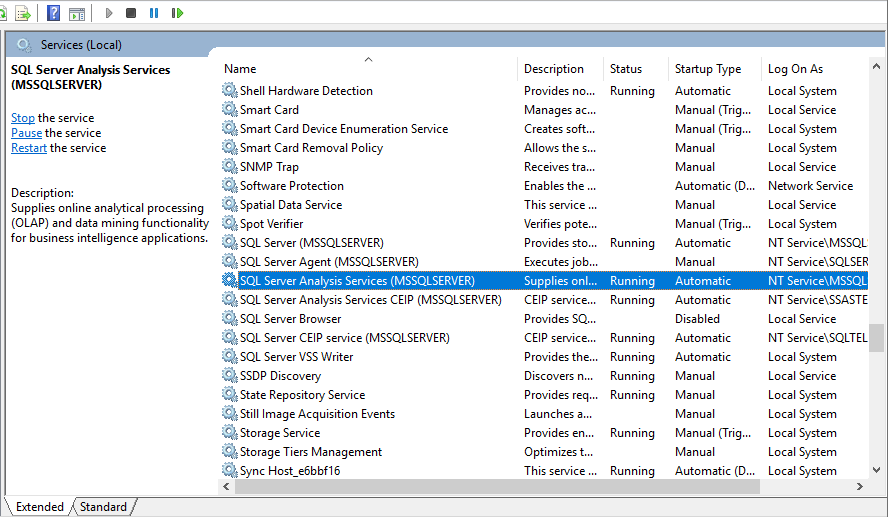The width and height of the screenshot is (888, 517).
Task: Click the Start Service play icon
Action: (x=109, y=13)
